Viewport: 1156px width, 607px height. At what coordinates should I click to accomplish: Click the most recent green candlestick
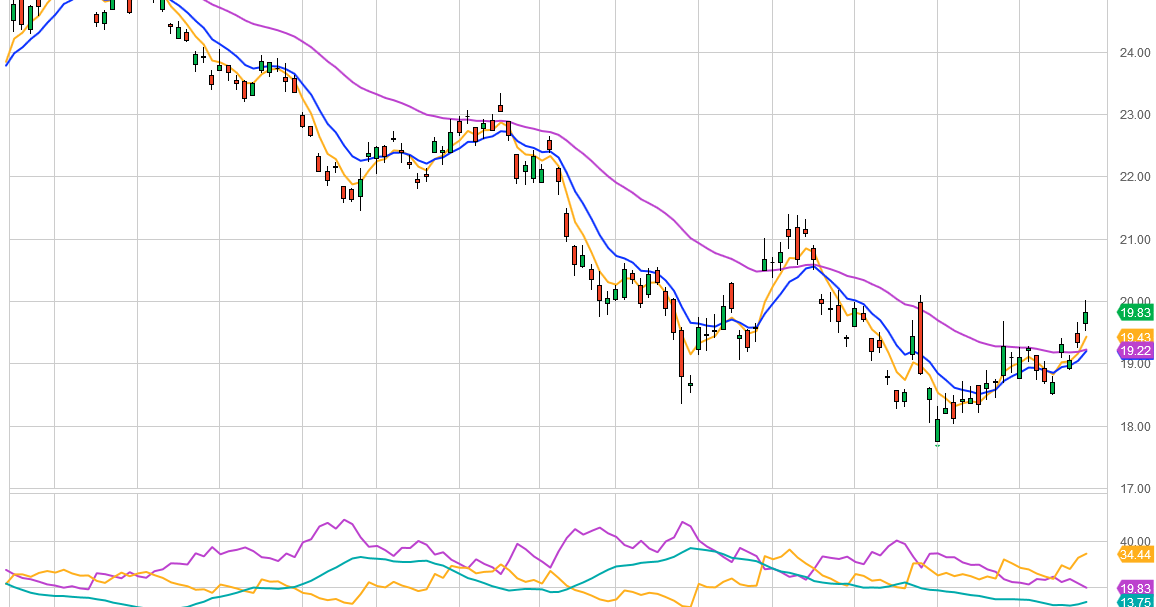(x=1085, y=315)
